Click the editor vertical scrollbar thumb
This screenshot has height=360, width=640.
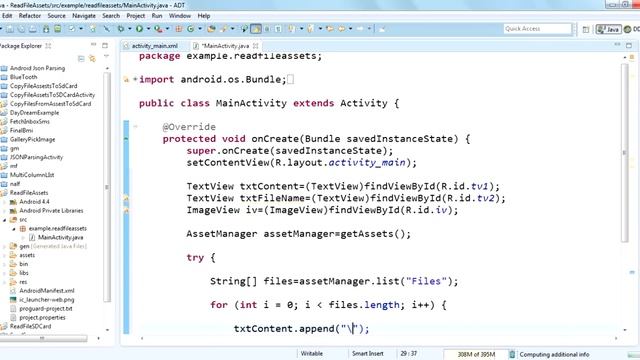[x=624, y=153]
